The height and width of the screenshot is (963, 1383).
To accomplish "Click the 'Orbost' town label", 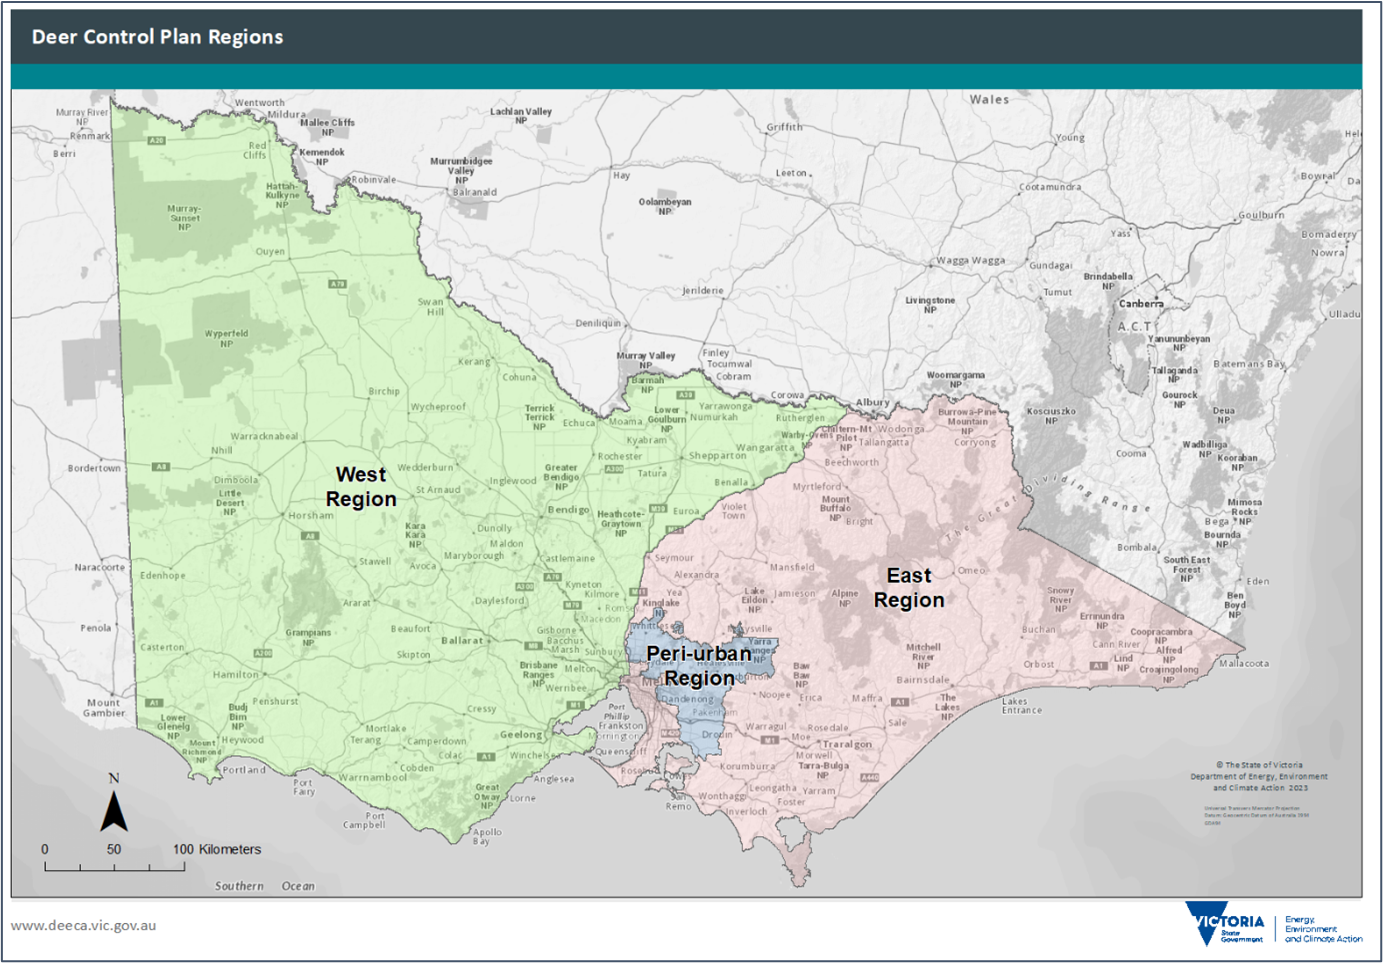I will 1039,664.
